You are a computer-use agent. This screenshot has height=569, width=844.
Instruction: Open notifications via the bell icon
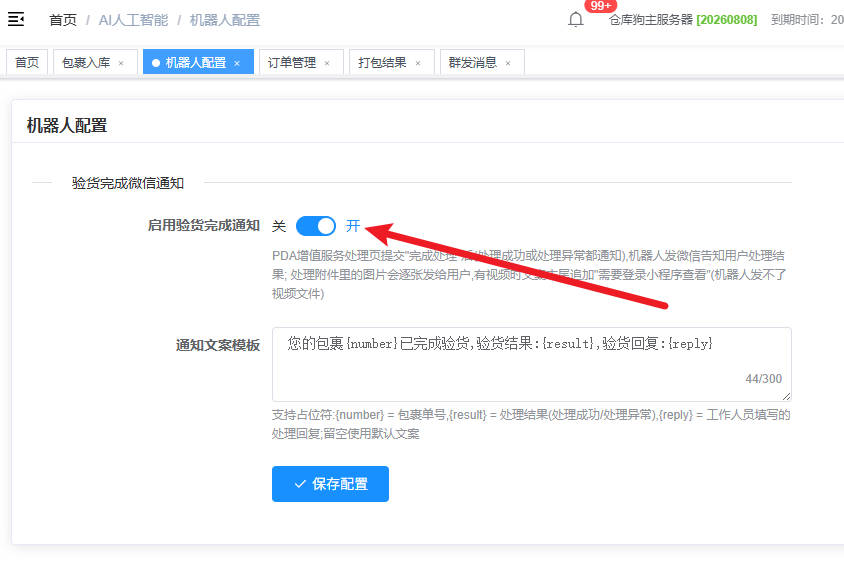click(x=575, y=20)
